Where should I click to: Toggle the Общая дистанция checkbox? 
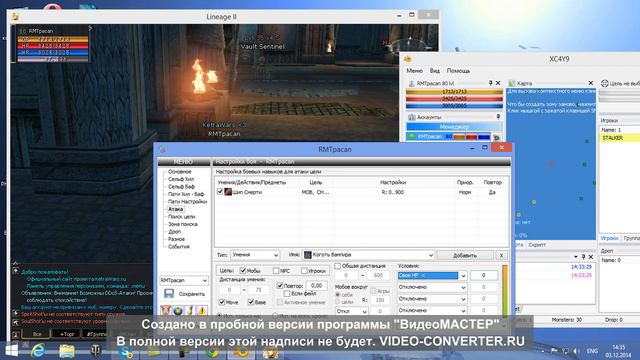338,266
